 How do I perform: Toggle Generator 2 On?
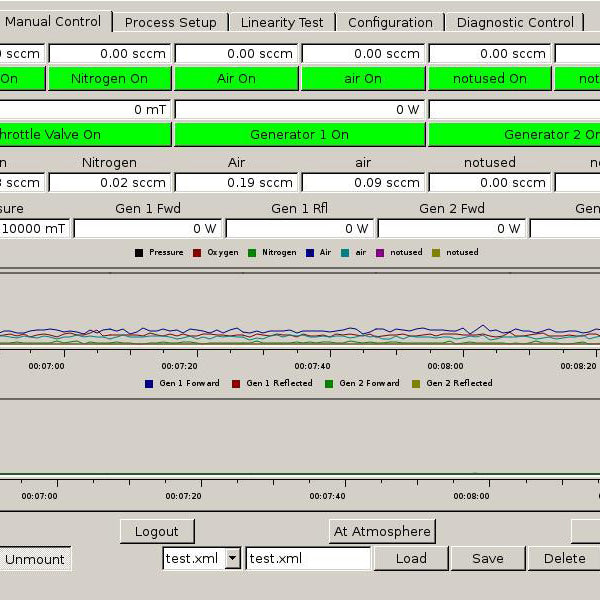pyautogui.click(x=514, y=134)
